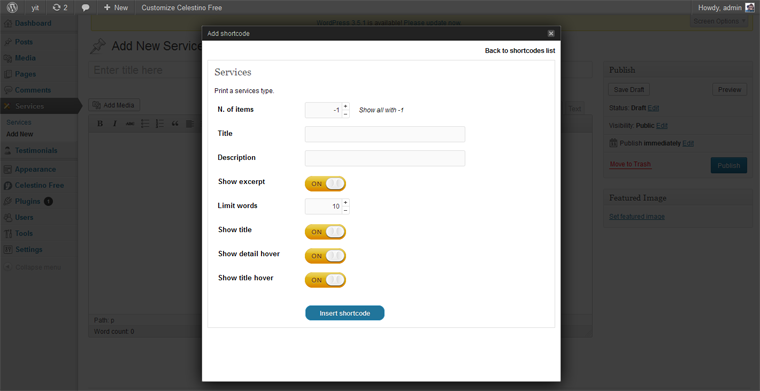
Task: Go back to shortcodes list
Action: (x=520, y=50)
